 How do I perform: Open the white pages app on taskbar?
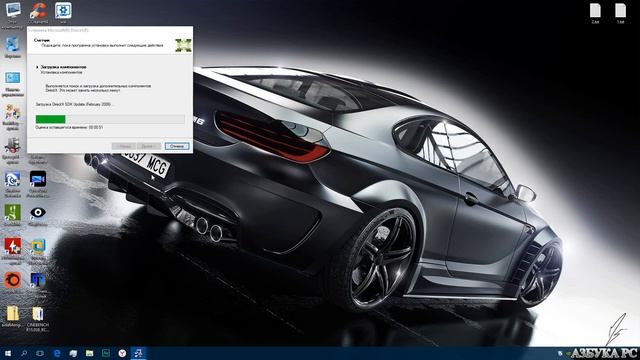tap(73, 353)
